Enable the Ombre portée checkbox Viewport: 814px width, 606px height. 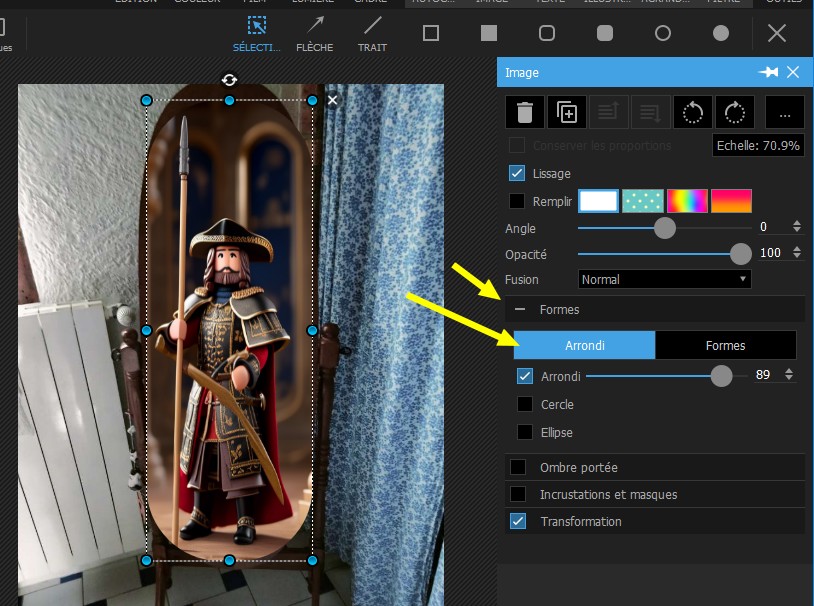click(518, 467)
